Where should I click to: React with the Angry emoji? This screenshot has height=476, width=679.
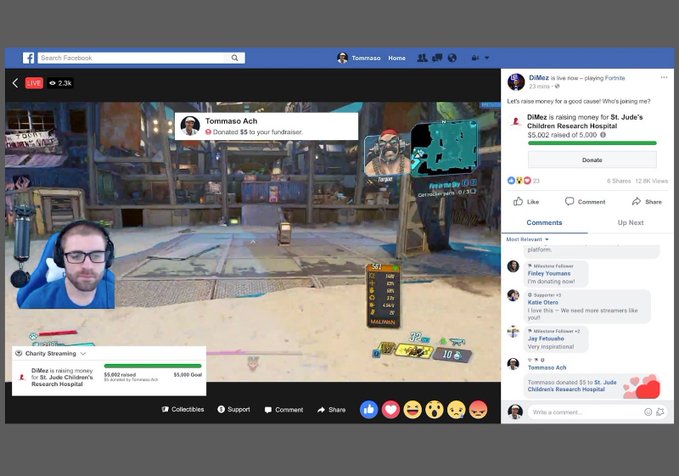[478, 409]
